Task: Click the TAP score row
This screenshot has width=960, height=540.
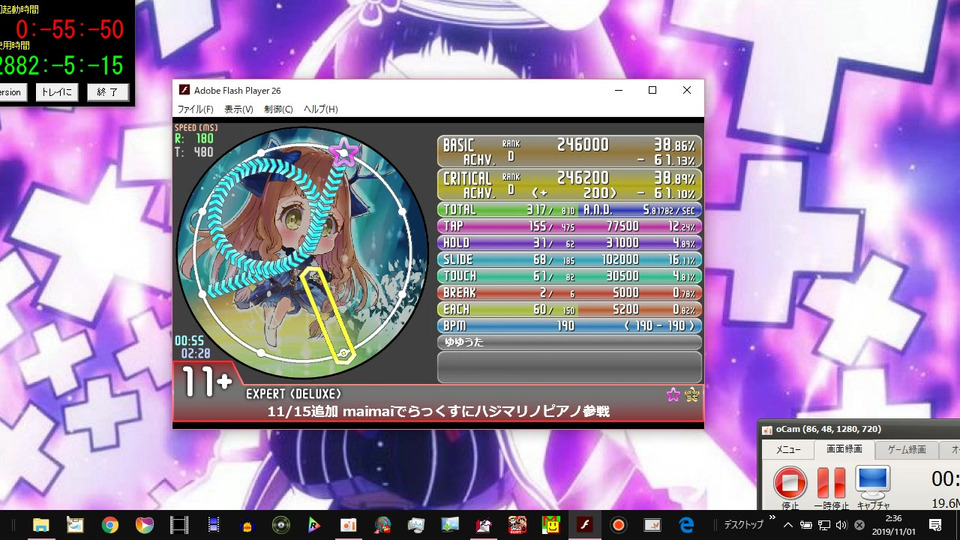Action: tap(569, 226)
